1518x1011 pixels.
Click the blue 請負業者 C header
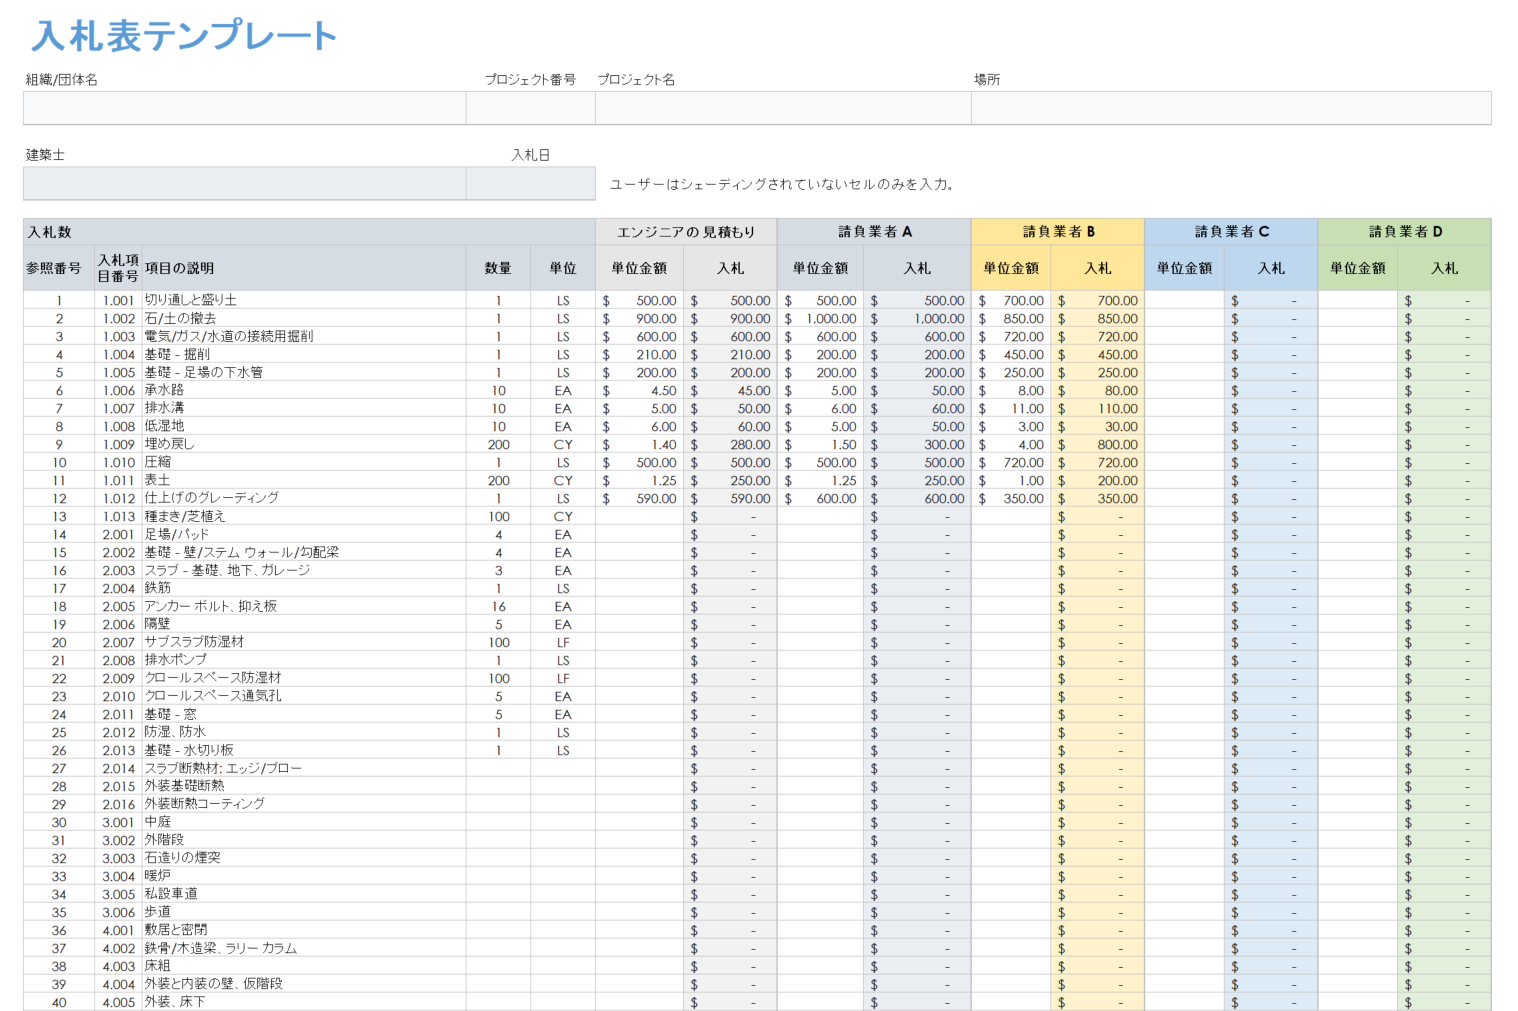click(1231, 232)
